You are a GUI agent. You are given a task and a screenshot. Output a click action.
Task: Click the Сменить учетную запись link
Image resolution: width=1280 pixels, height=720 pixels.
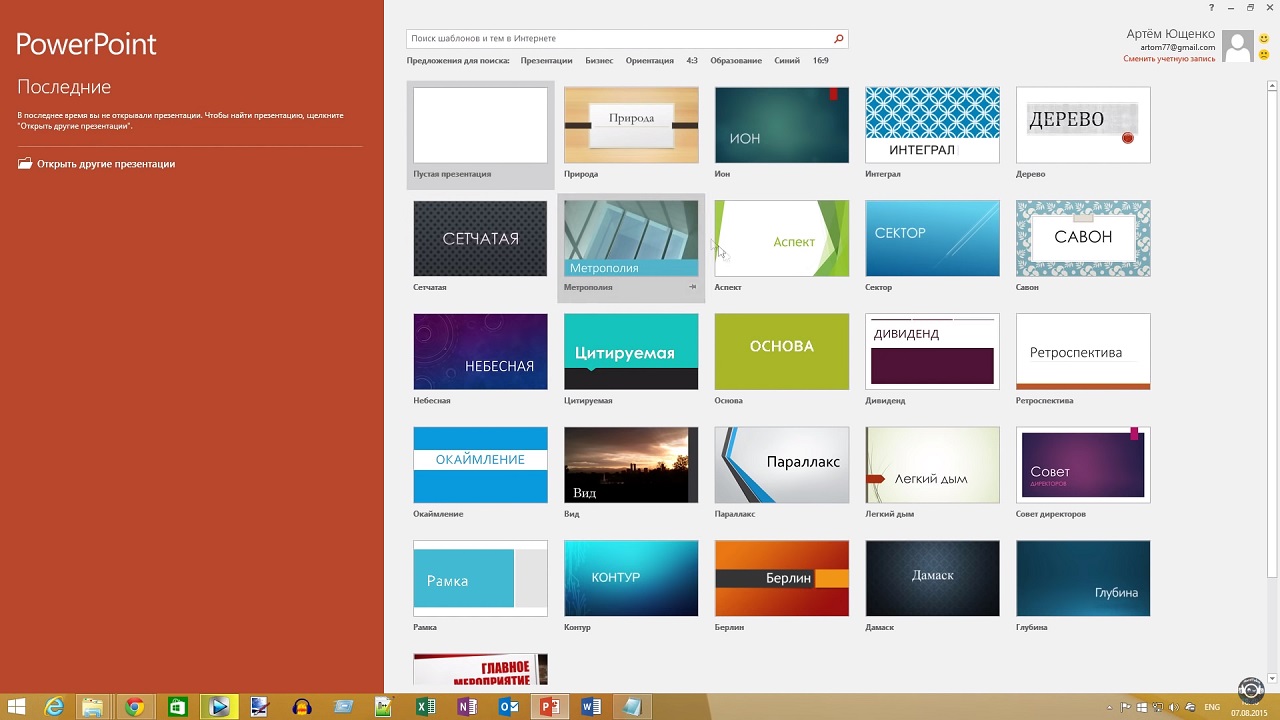[x=1169, y=59]
